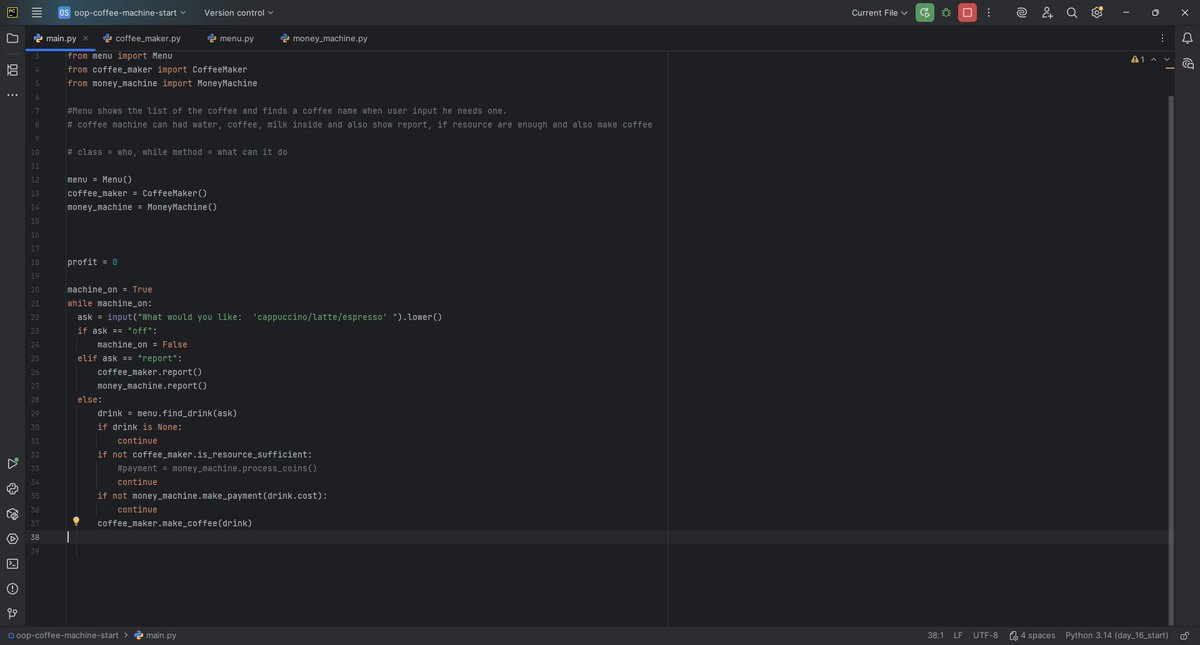Open the hamburger main menu

(x=37, y=13)
